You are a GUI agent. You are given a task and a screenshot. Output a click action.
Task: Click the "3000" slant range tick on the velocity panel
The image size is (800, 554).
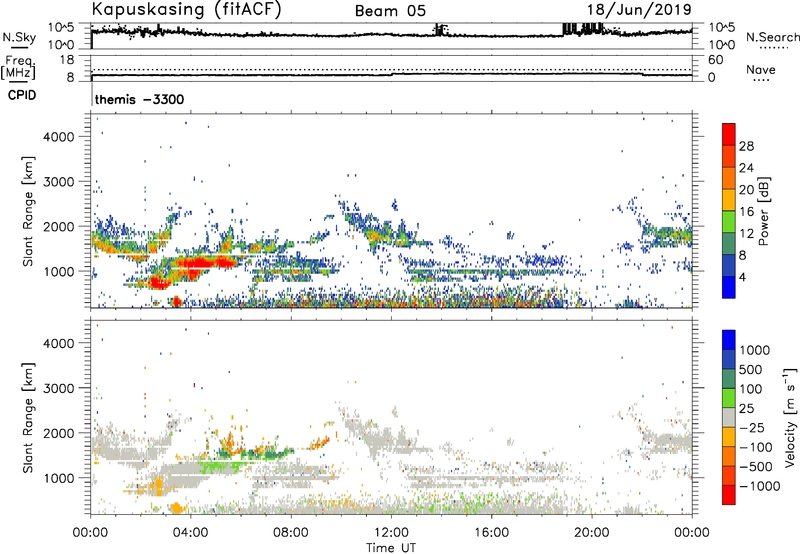point(59,388)
